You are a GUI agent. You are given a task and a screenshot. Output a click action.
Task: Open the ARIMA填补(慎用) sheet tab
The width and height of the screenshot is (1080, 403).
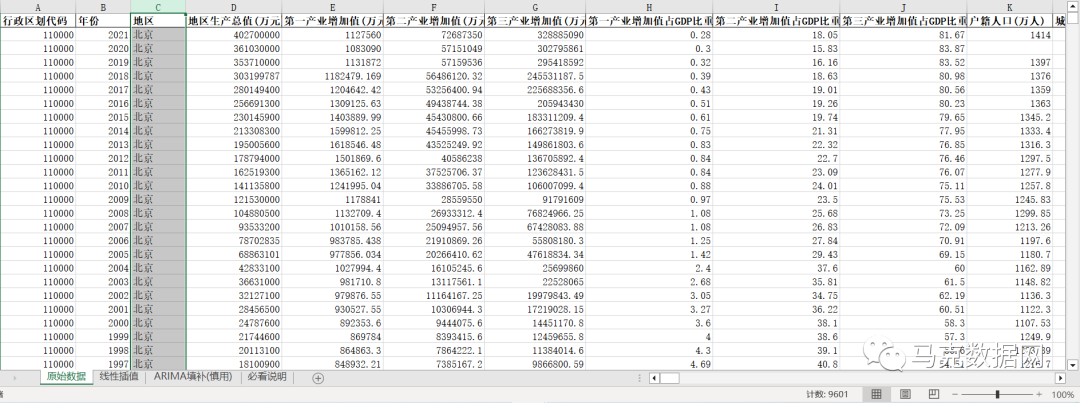click(x=194, y=377)
